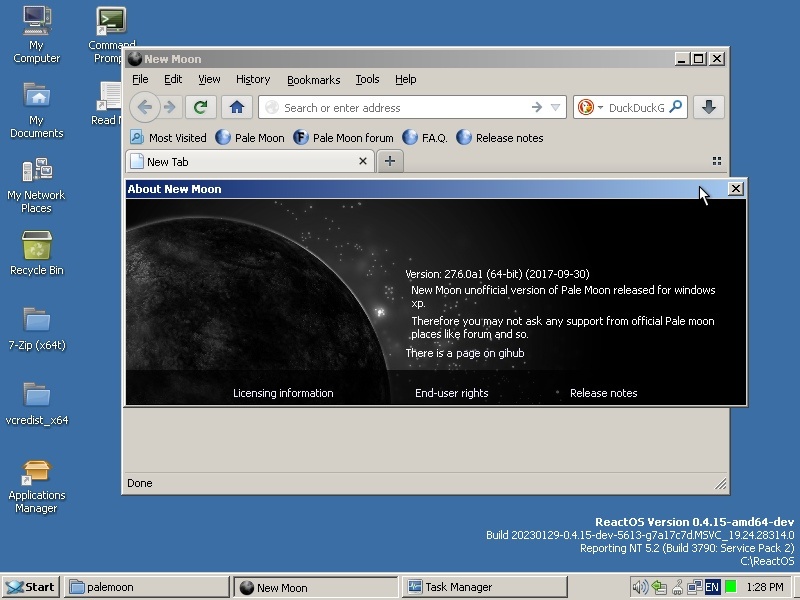Open the Most Visited bookmarks folder
Screen dimensions: 800x600
pyautogui.click(x=168, y=138)
